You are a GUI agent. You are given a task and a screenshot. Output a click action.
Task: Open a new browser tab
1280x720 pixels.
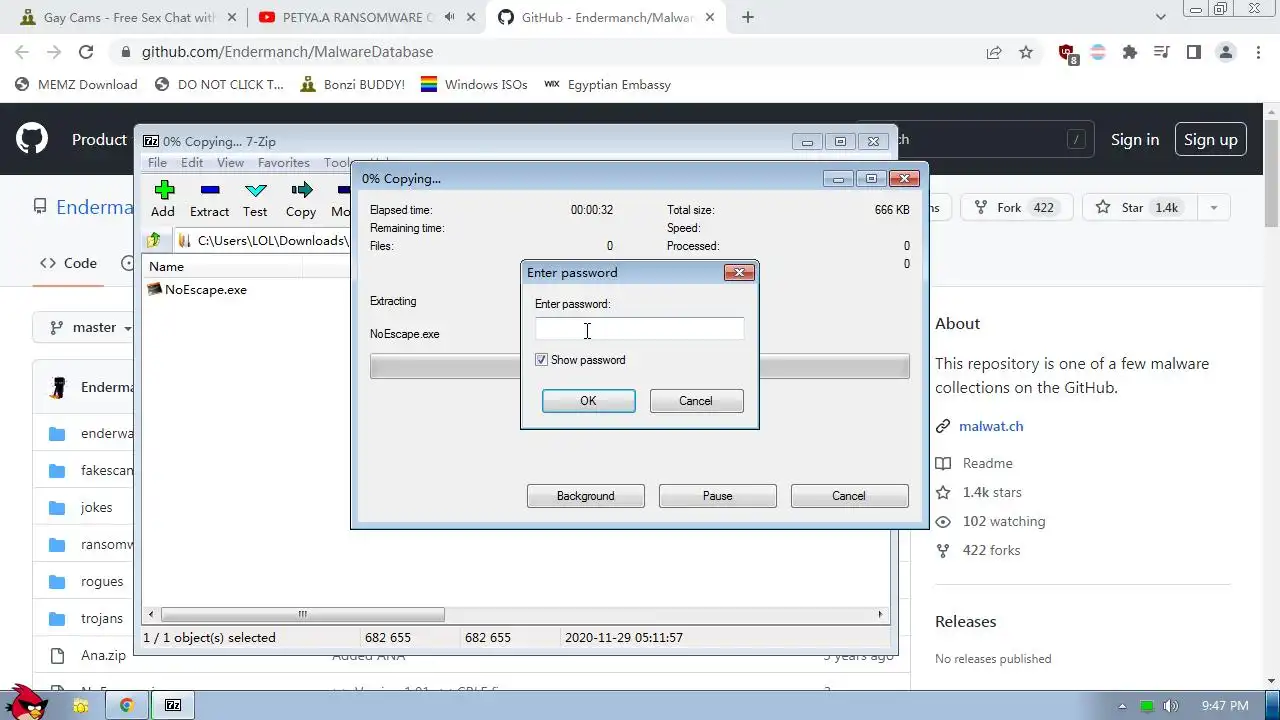[748, 17]
